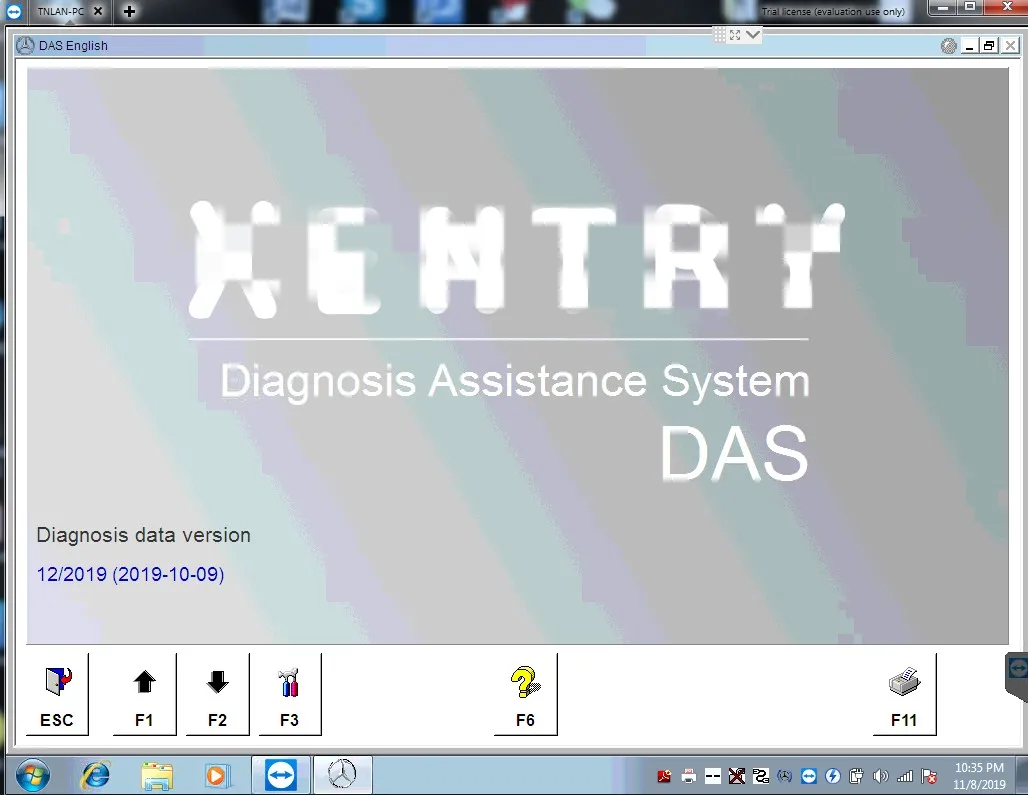Click the PDF printer tray icon
This screenshot has height=795, width=1028.
point(688,777)
